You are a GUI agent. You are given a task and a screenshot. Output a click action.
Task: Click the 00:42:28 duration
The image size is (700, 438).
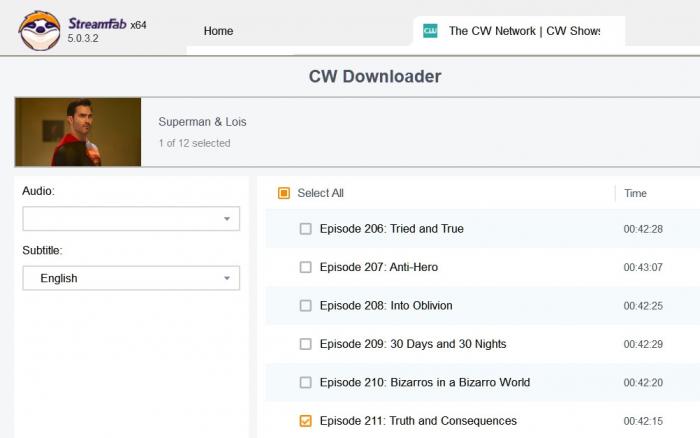click(x=643, y=229)
